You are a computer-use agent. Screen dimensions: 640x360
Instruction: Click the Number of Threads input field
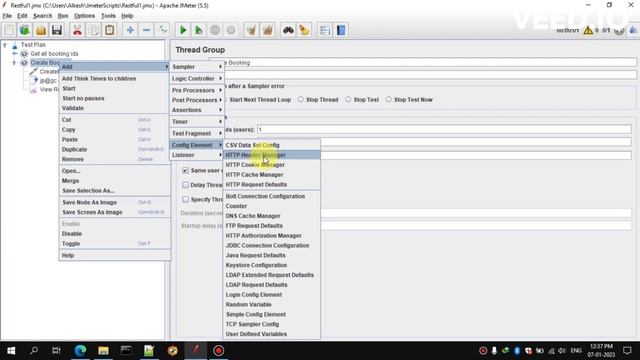tap(444, 129)
